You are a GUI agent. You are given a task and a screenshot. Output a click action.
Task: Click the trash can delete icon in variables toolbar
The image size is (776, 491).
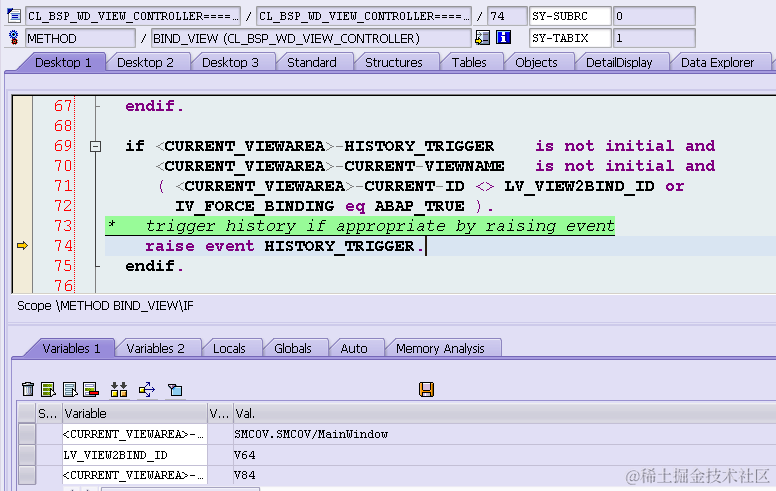[28, 390]
